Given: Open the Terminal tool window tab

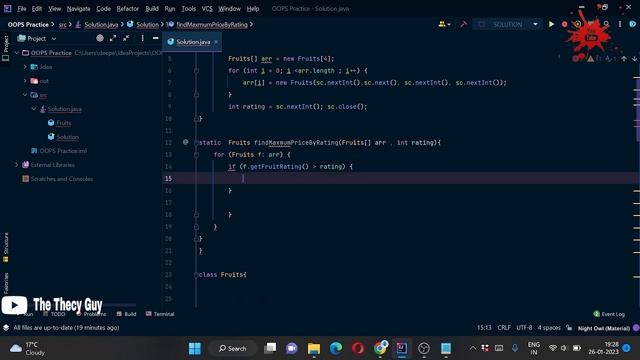Looking at the screenshot, I should [160, 314].
